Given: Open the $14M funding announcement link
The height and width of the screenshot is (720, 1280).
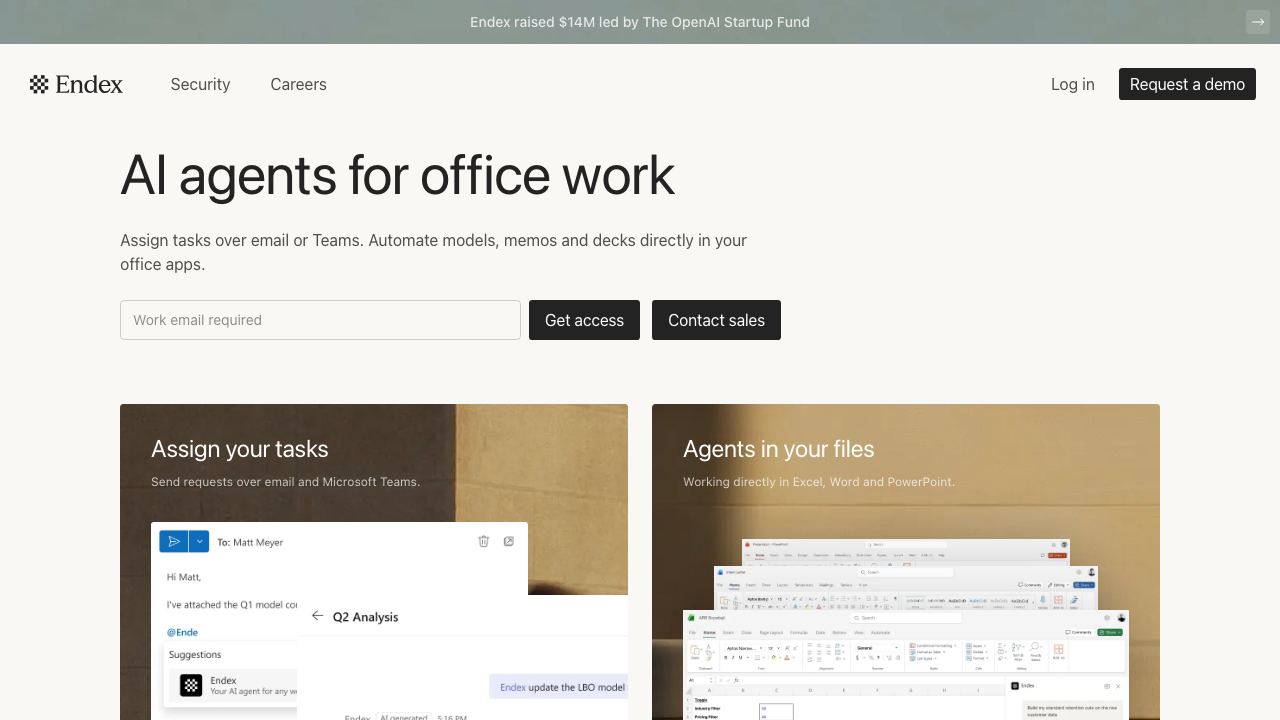Looking at the screenshot, I should tap(640, 22).
